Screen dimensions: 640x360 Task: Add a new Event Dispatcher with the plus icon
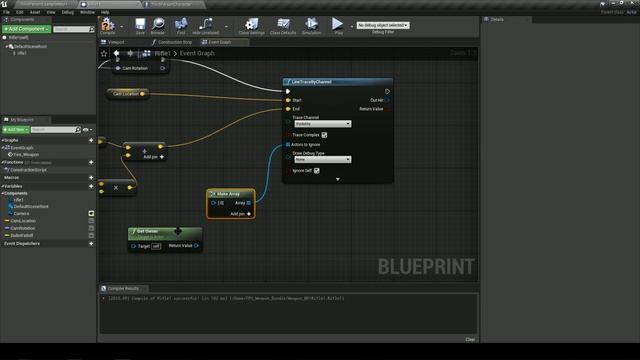pos(91,243)
